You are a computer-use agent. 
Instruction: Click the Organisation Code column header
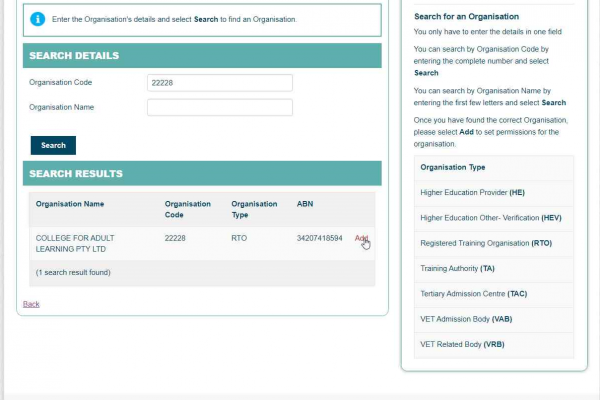click(188, 209)
